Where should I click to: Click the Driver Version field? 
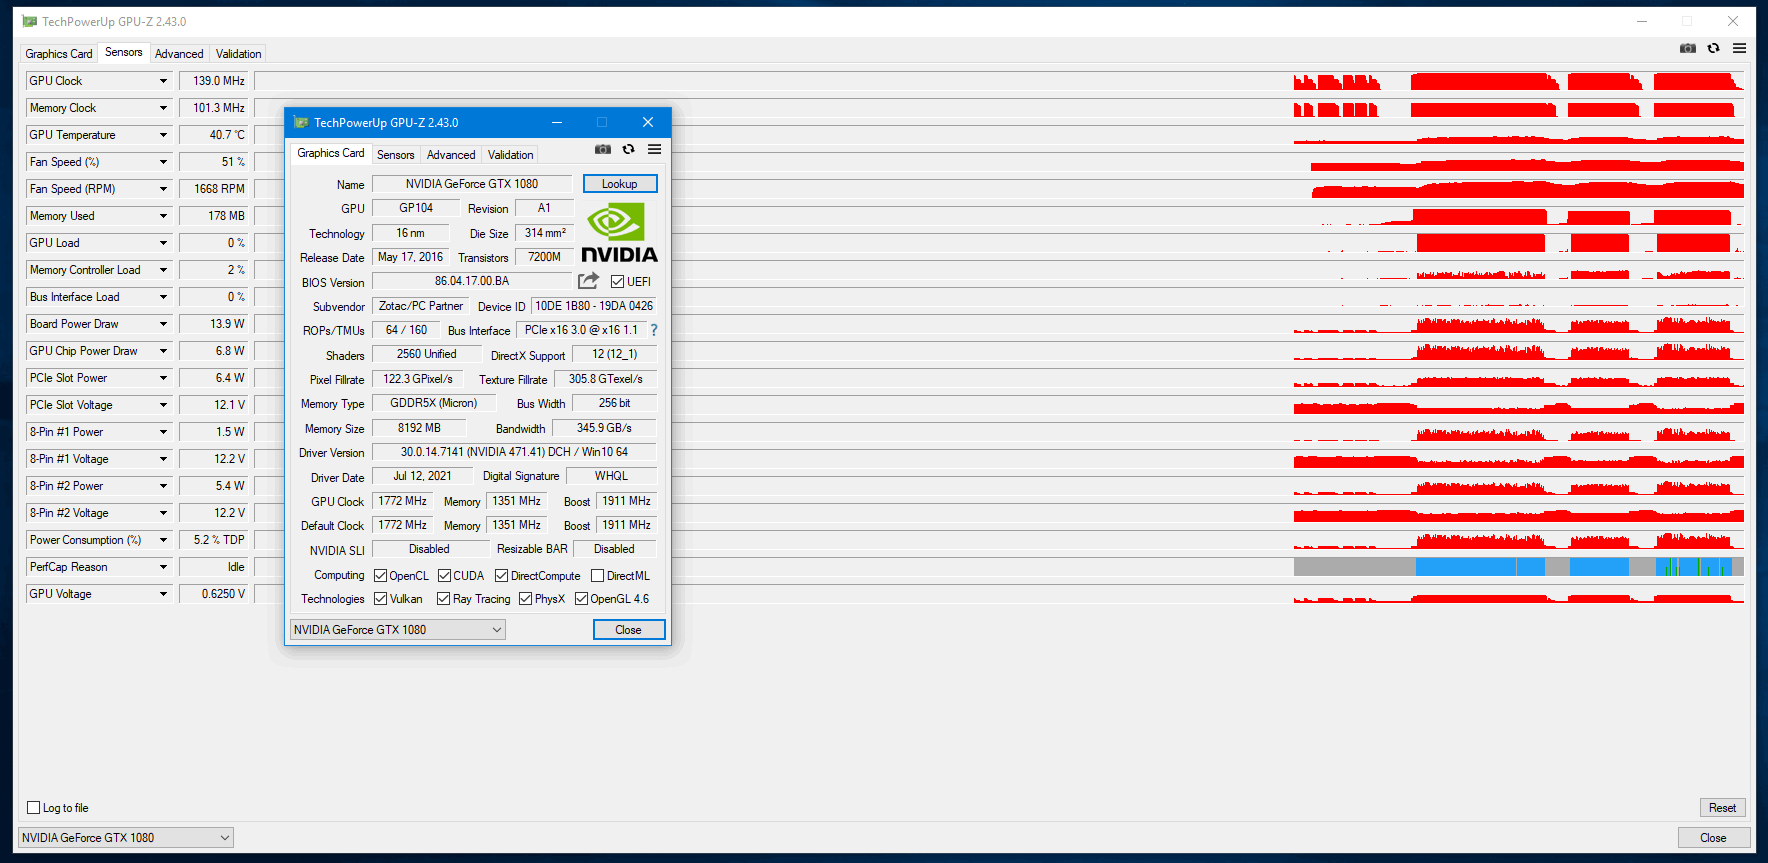514,452
